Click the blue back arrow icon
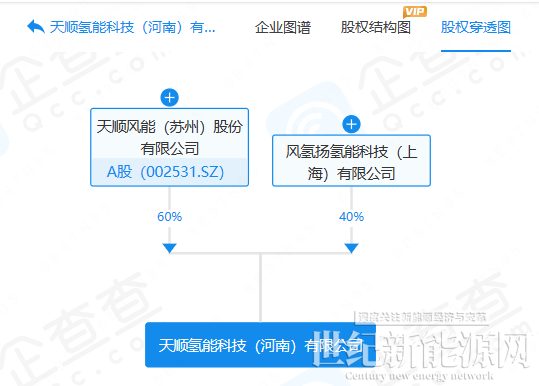This screenshot has width=539, height=386. tap(36, 27)
